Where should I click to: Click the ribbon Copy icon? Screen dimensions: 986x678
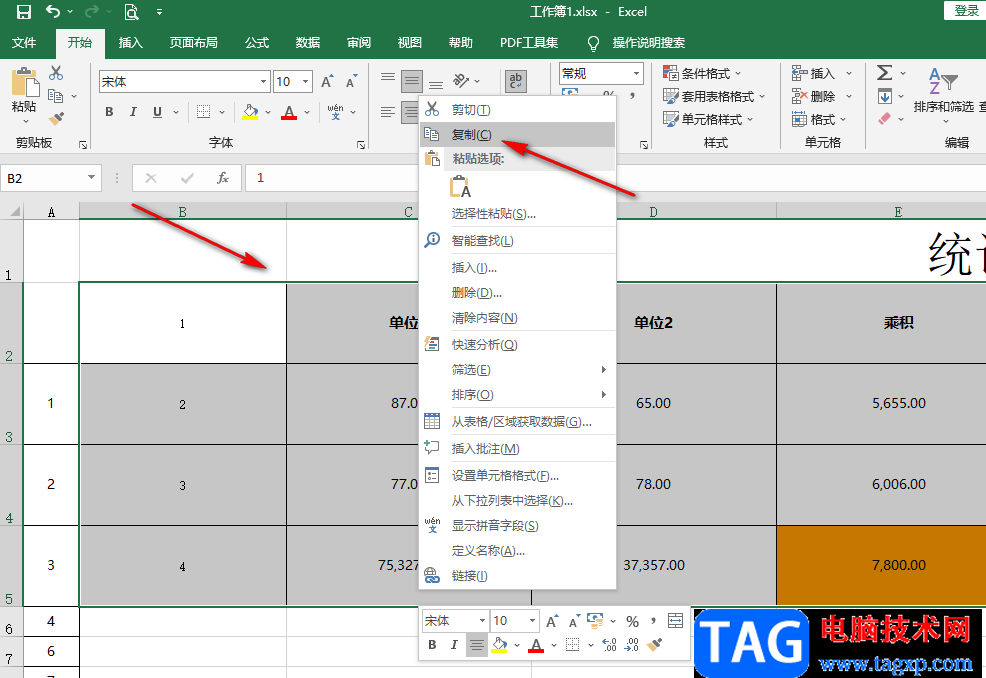tap(56, 96)
